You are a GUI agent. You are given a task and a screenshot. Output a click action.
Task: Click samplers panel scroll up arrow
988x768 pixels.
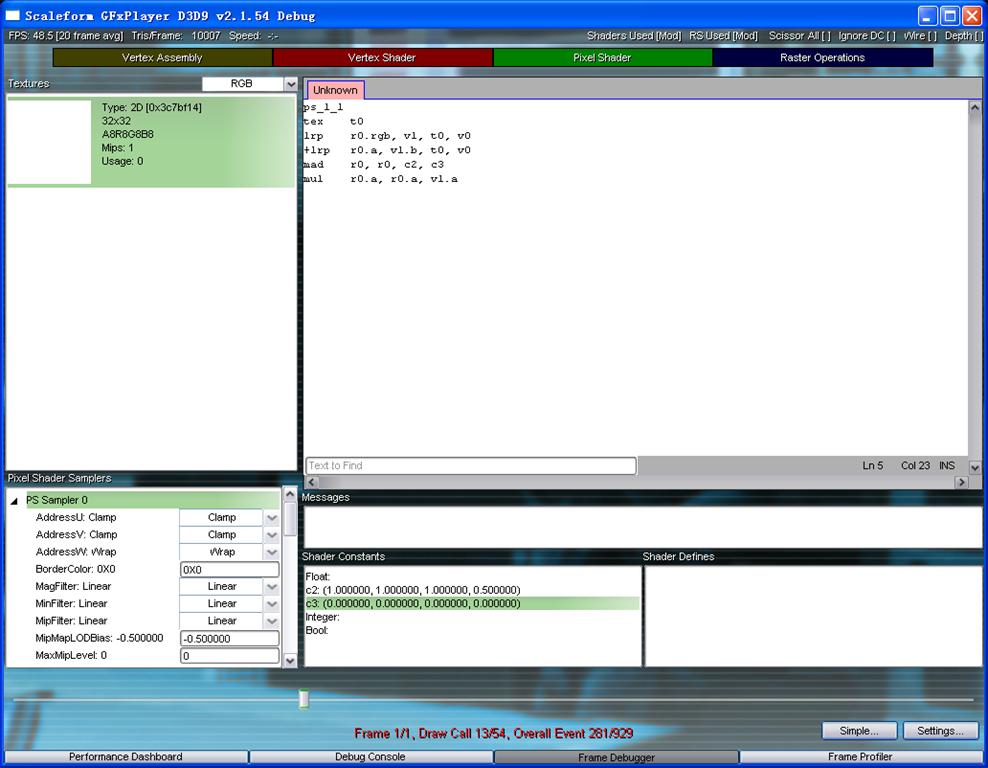pyautogui.click(x=290, y=494)
